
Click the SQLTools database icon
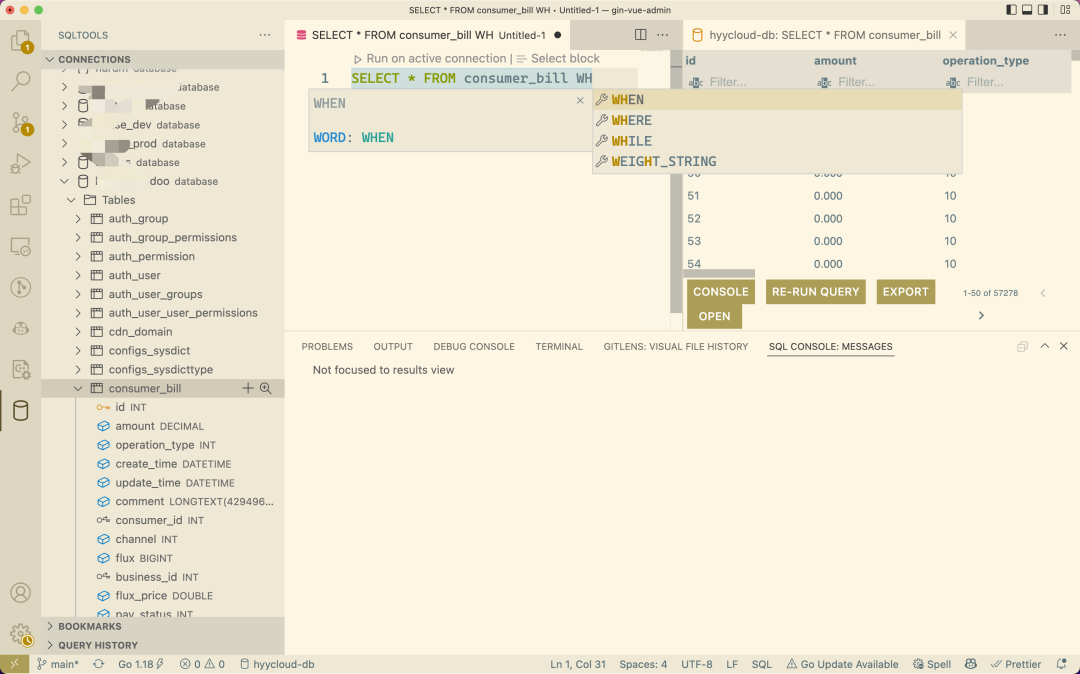click(20, 411)
